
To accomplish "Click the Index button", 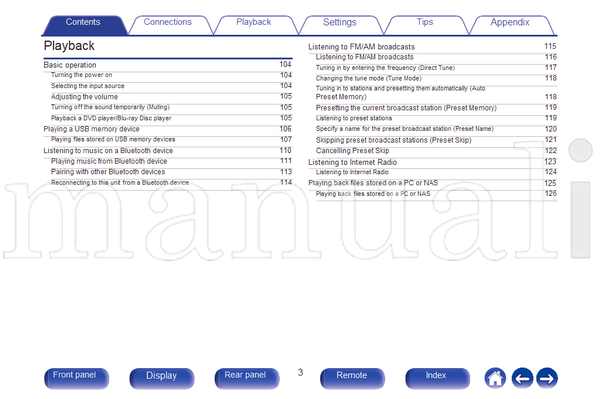I will [437, 378].
